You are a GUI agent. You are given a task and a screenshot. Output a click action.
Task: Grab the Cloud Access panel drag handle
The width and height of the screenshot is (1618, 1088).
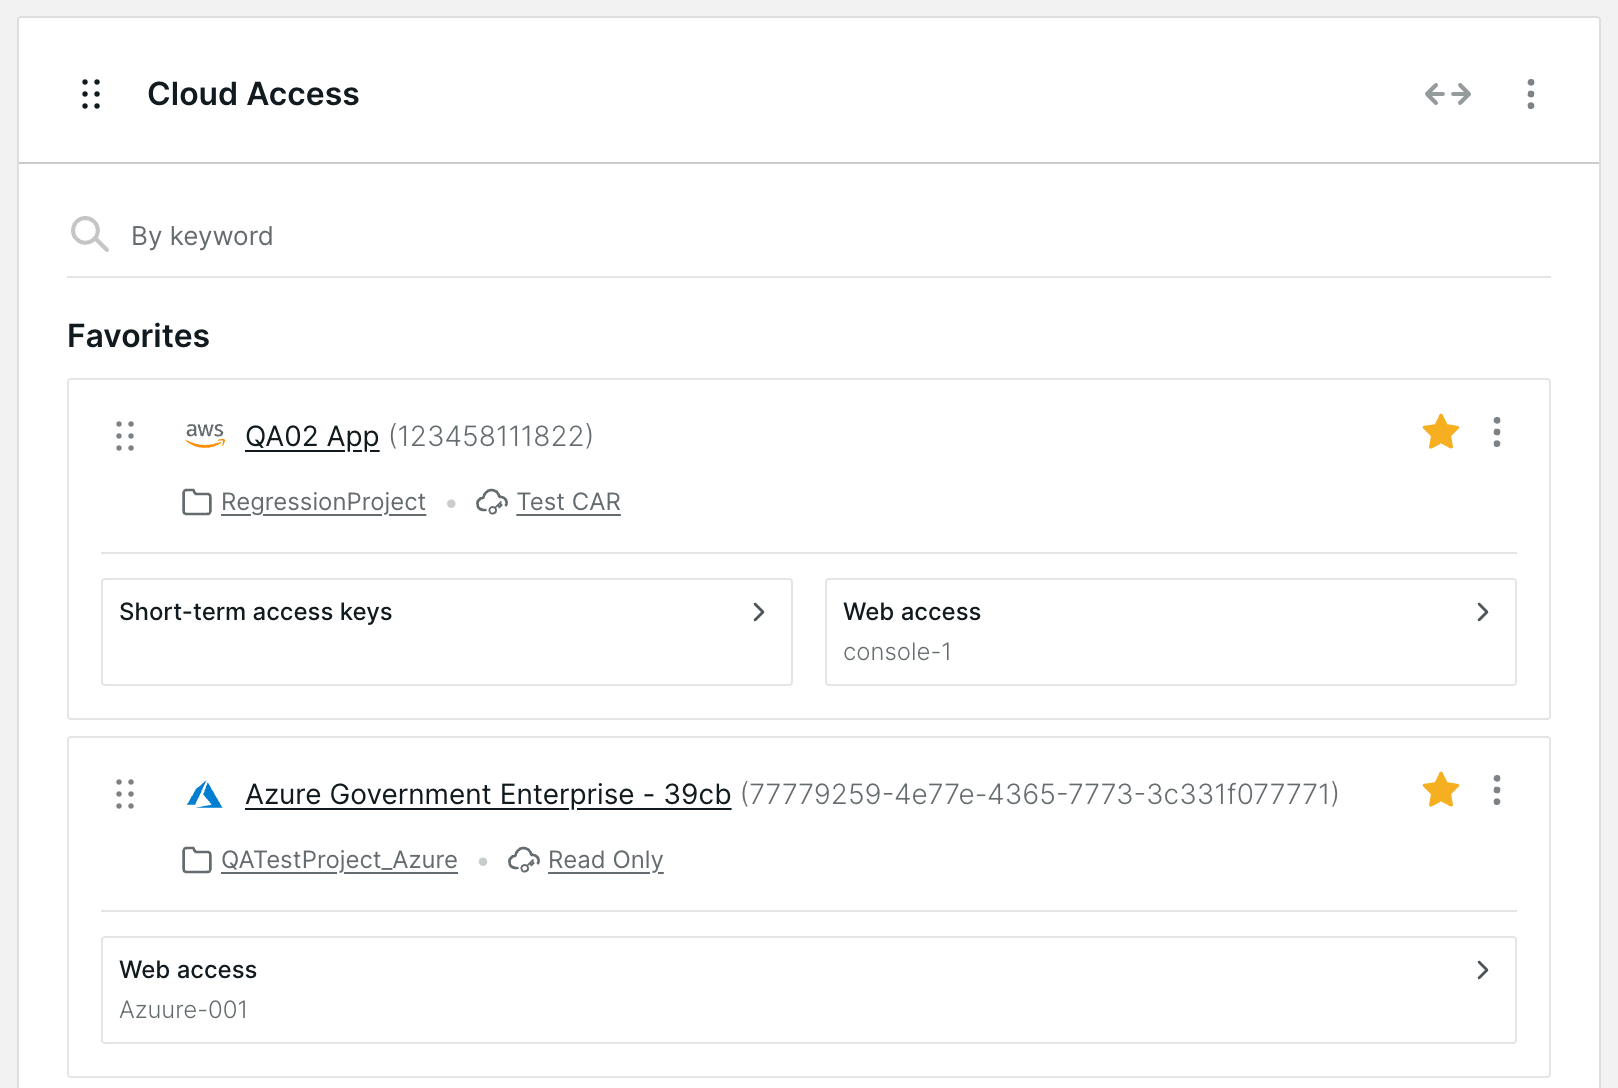[x=91, y=94]
